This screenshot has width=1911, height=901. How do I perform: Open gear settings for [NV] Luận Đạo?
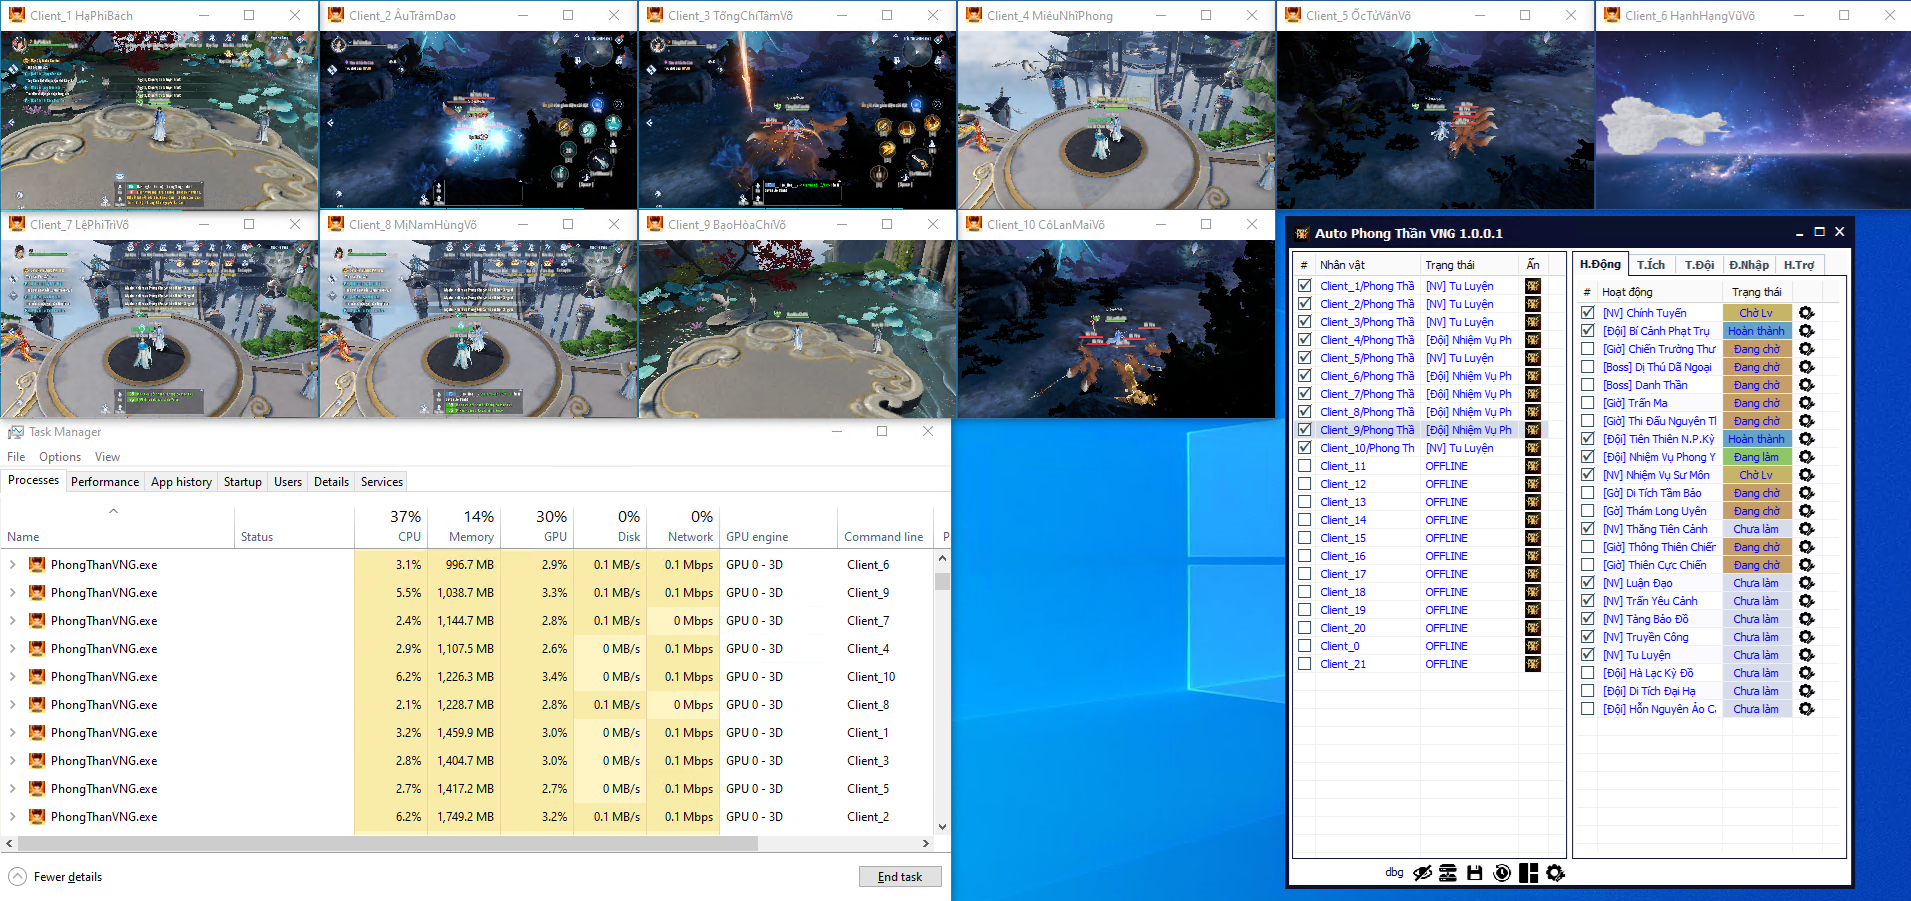pyautogui.click(x=1806, y=583)
